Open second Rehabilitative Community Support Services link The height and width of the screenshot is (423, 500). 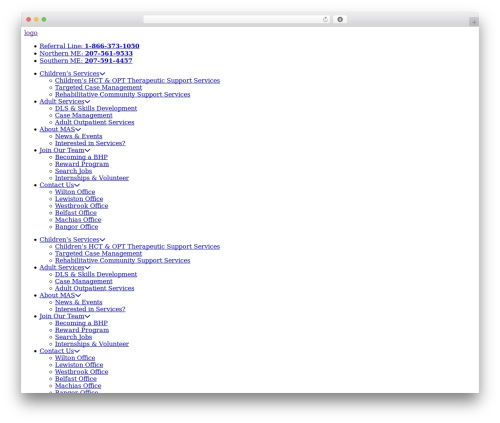(122, 260)
